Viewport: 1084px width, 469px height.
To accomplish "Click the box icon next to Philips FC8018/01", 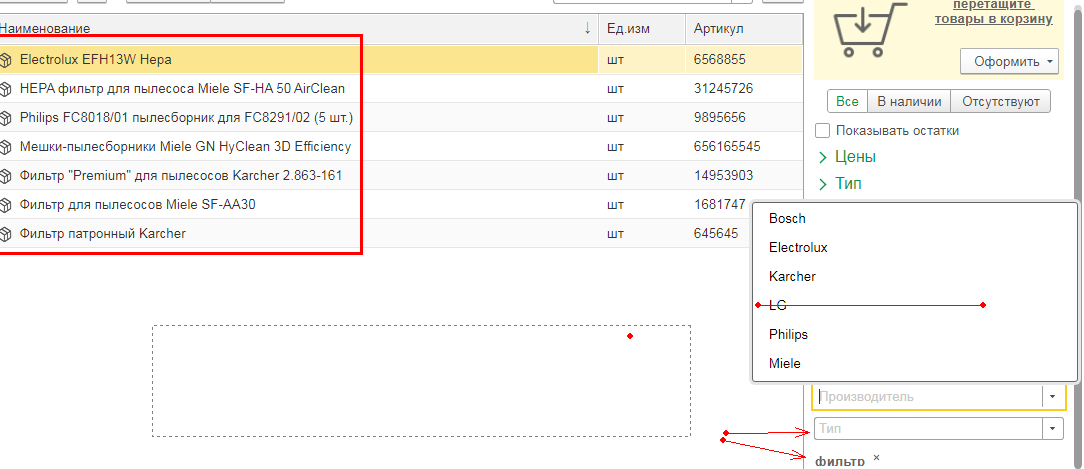I will pos(7,118).
